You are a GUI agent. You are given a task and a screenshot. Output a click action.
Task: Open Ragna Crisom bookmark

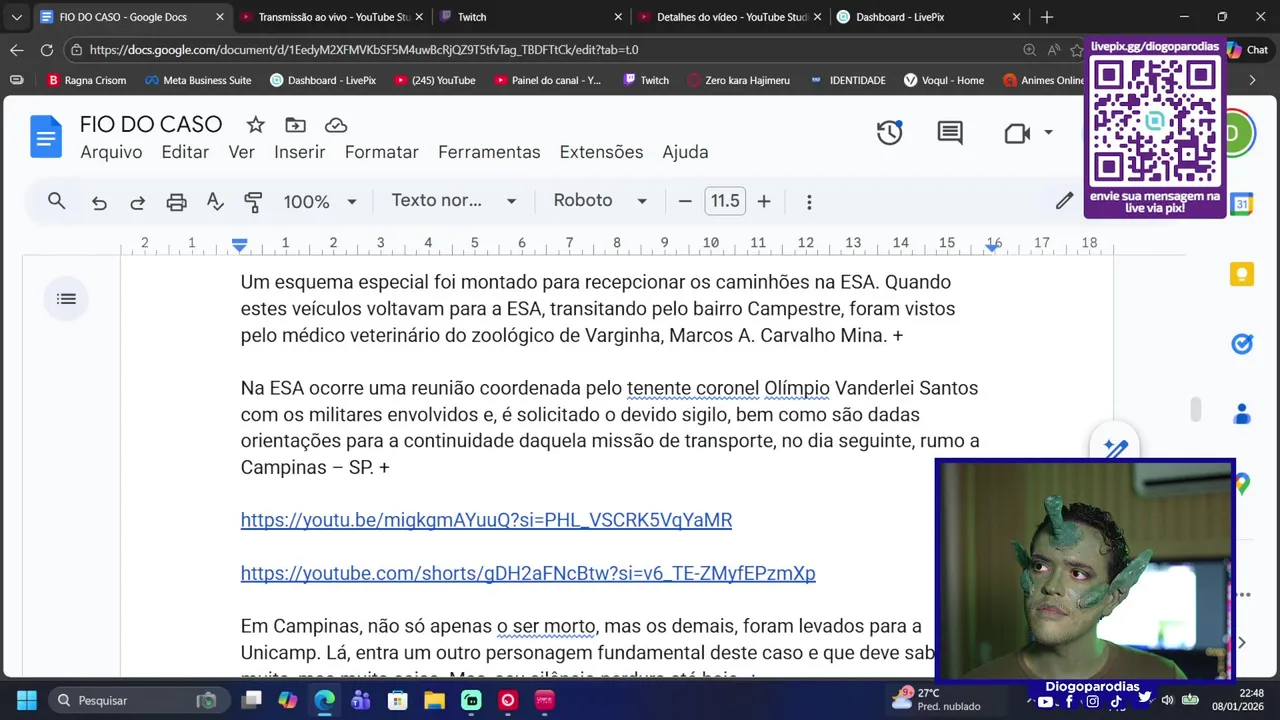point(87,80)
